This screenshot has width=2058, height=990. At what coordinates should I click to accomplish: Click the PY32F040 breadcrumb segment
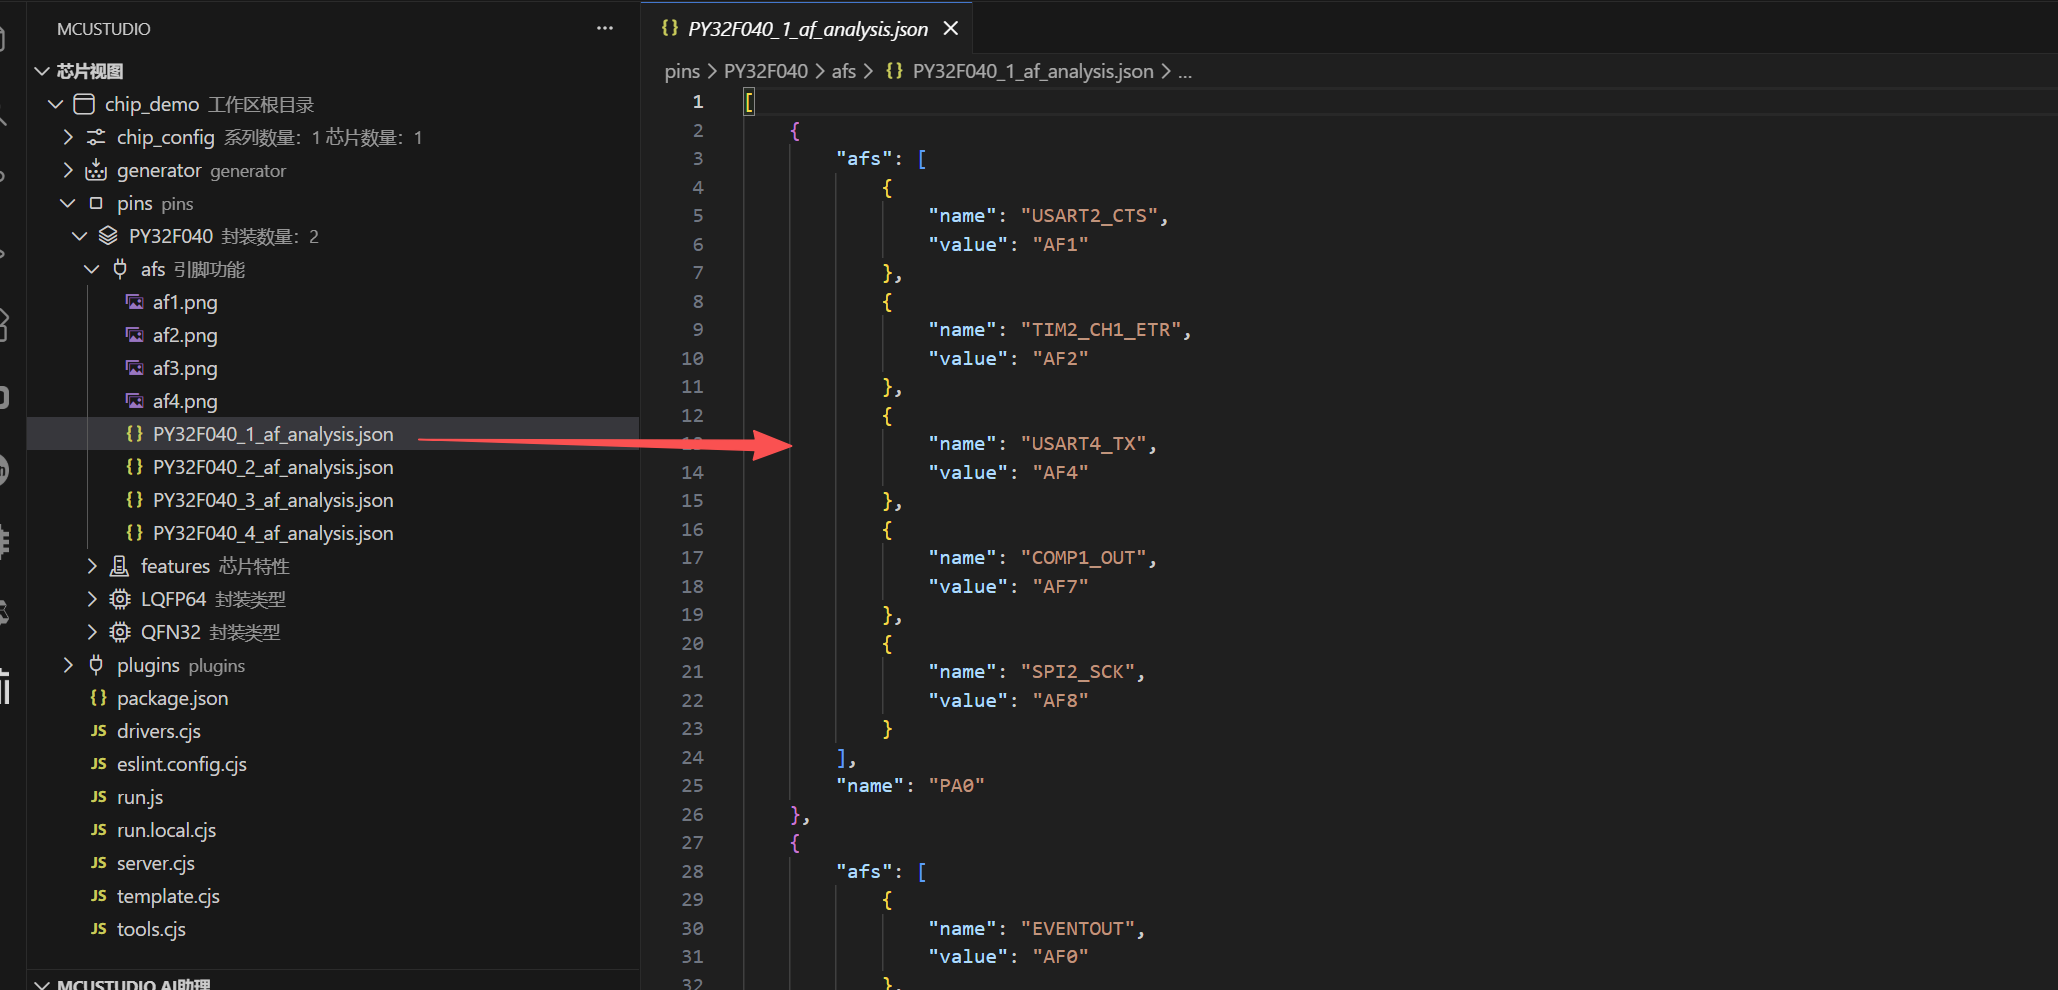765,71
